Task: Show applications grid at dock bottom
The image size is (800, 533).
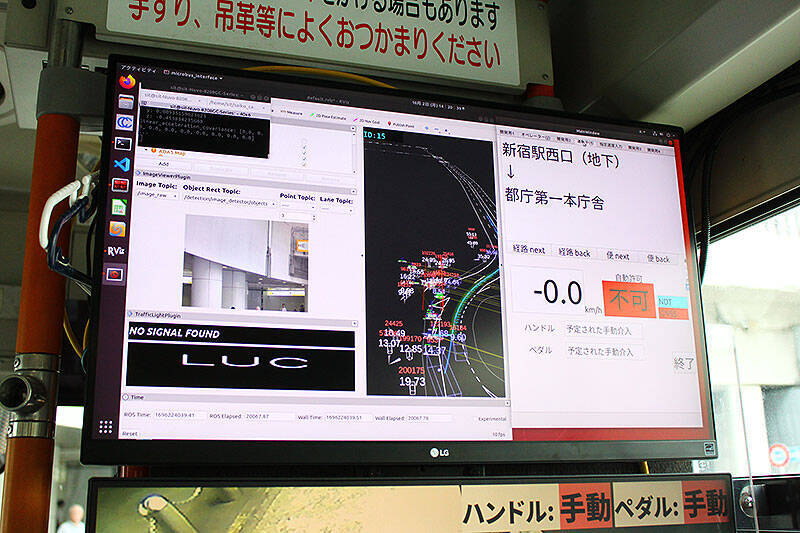Action: pos(106,426)
